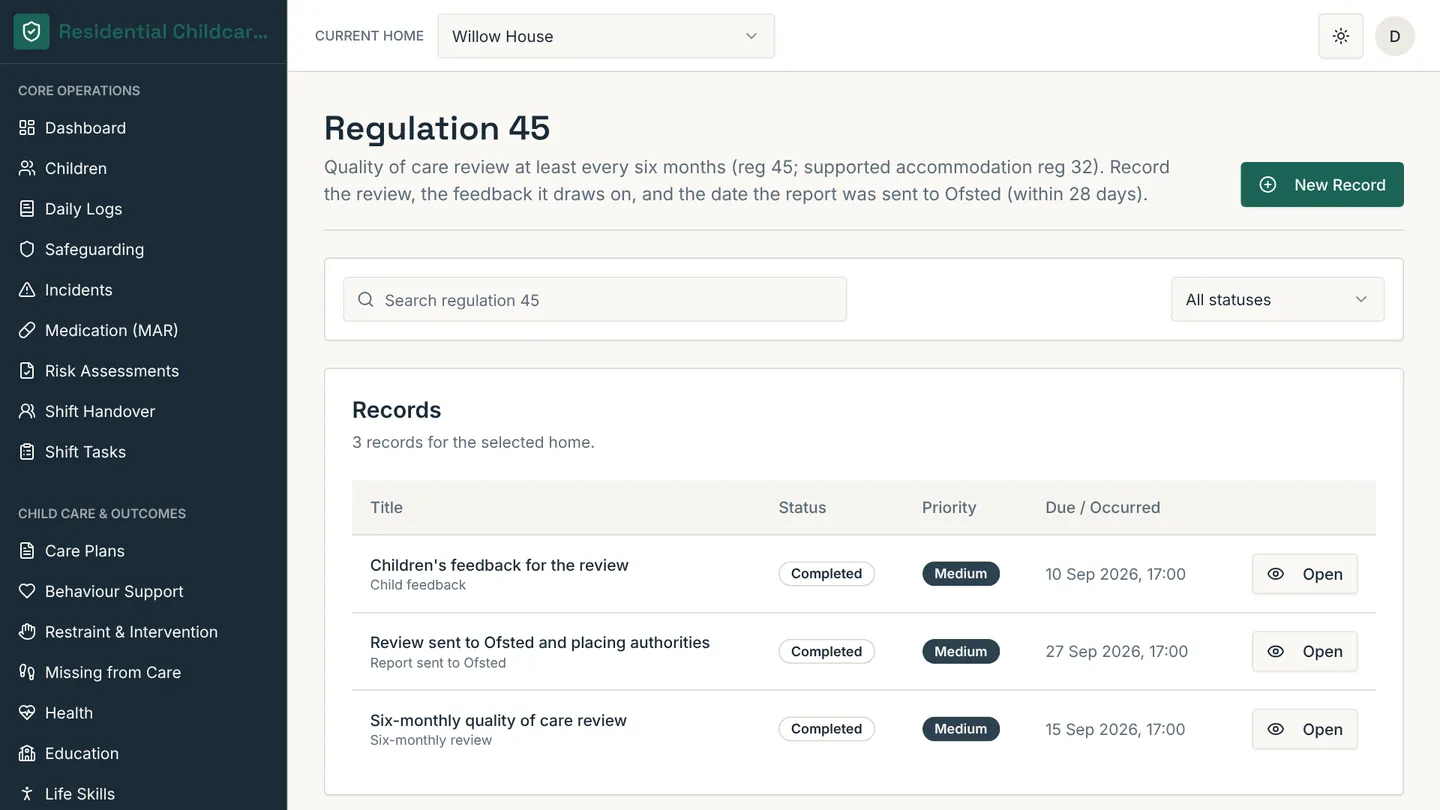Open Risk Assessments document icon
This screenshot has height=810, width=1440.
27,371
